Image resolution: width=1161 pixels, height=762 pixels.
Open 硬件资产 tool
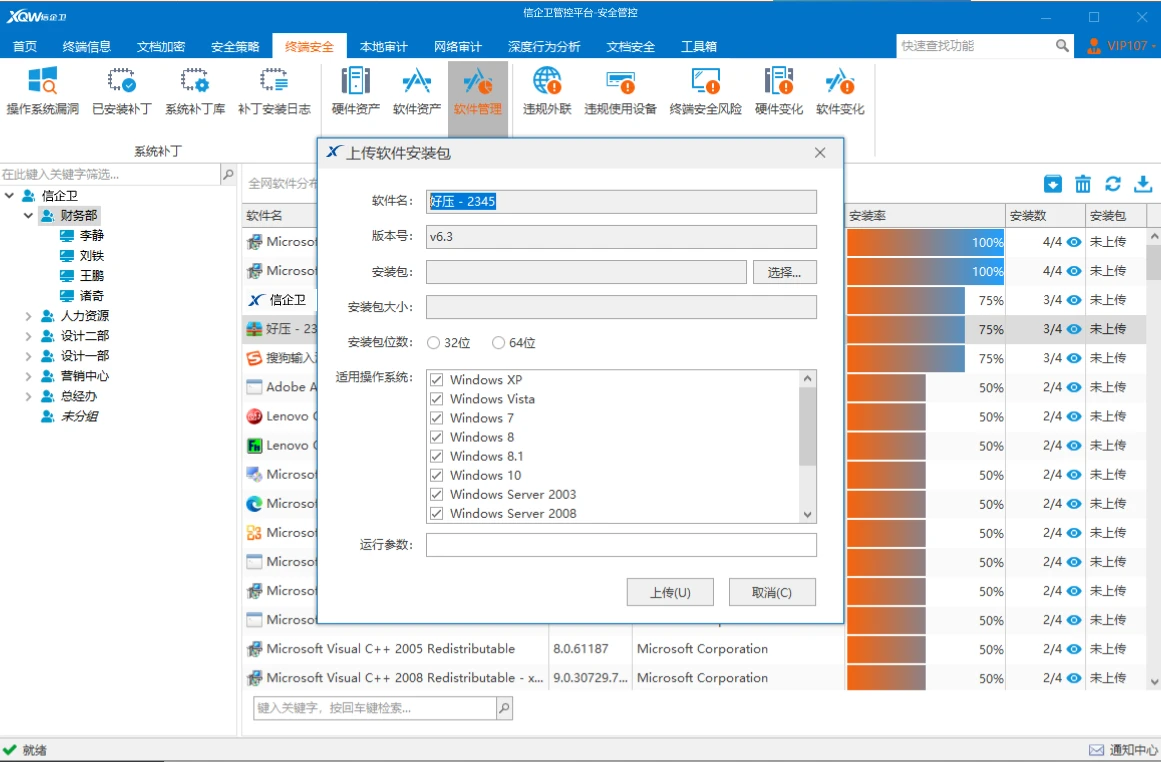(x=355, y=91)
